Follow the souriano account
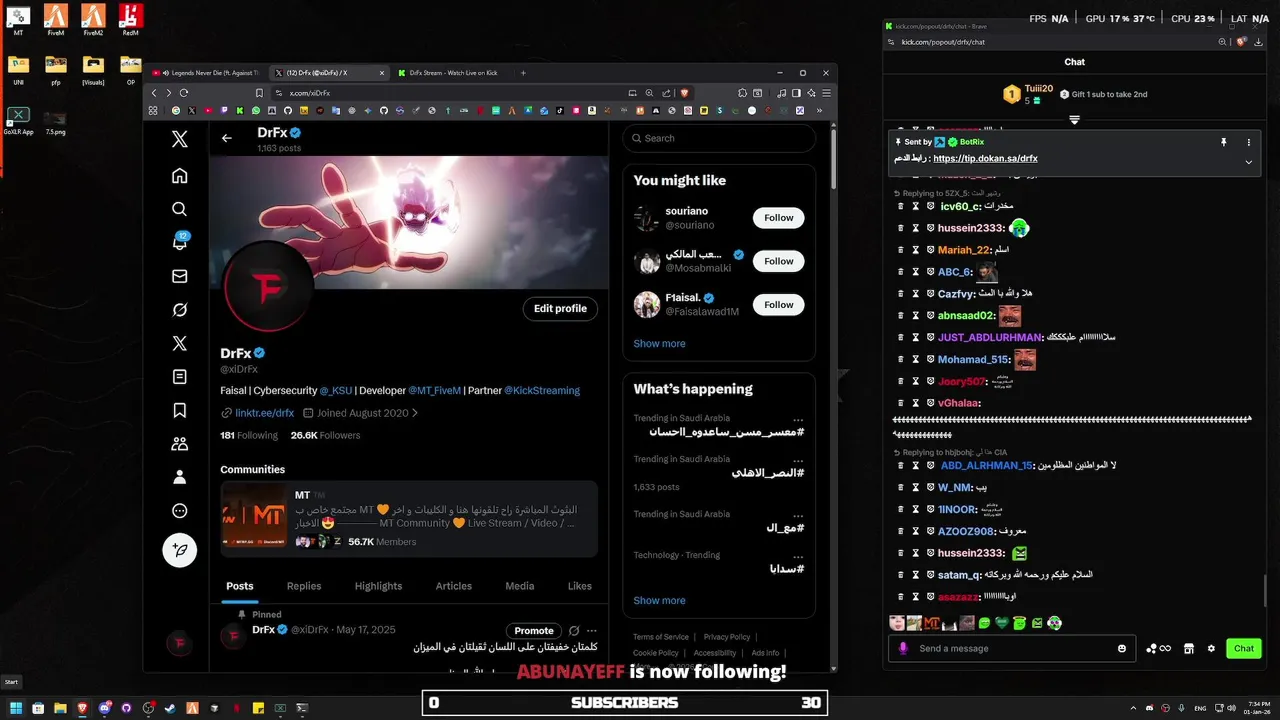This screenshot has width=1280, height=720. (779, 218)
